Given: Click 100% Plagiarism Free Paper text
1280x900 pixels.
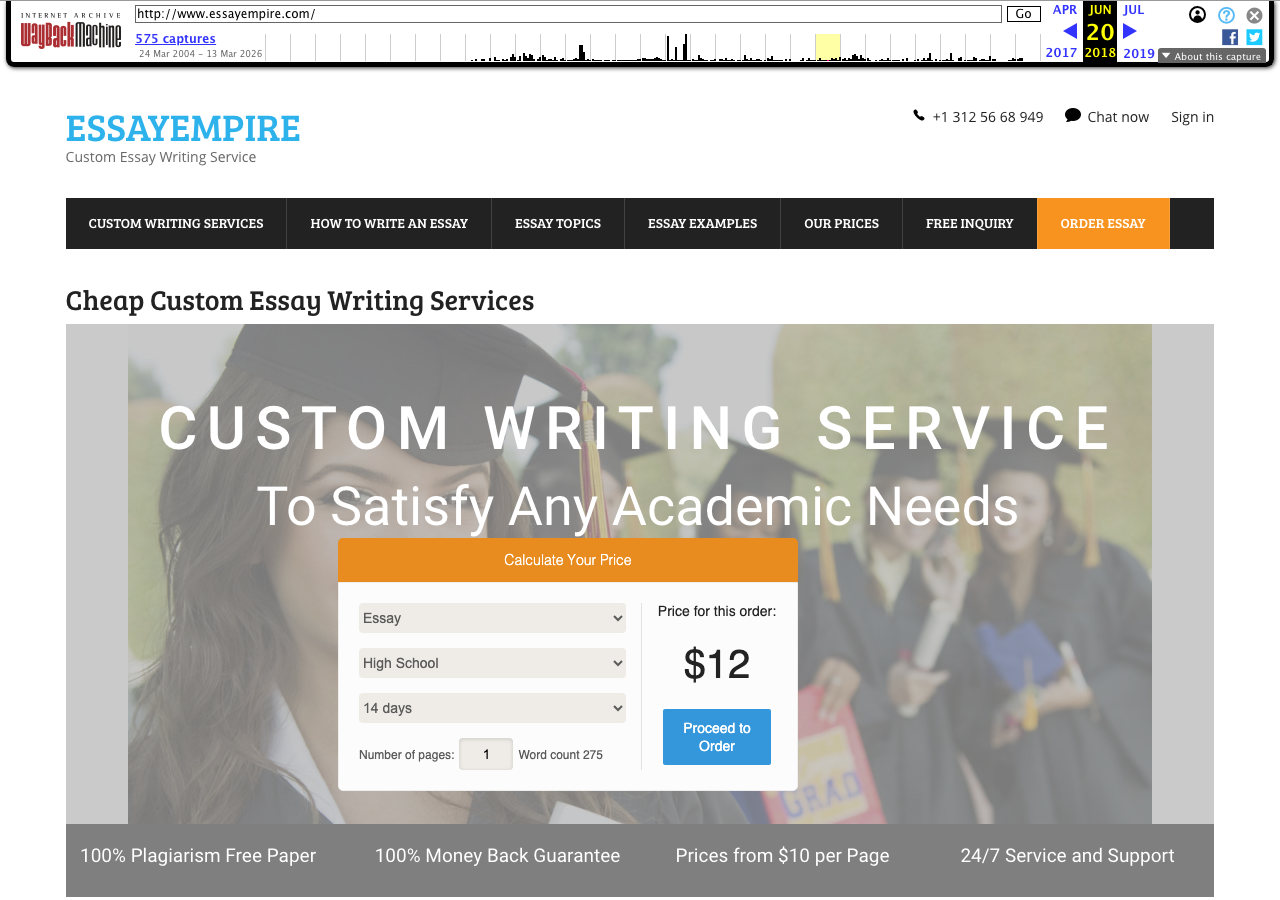Looking at the screenshot, I should tap(198, 856).
